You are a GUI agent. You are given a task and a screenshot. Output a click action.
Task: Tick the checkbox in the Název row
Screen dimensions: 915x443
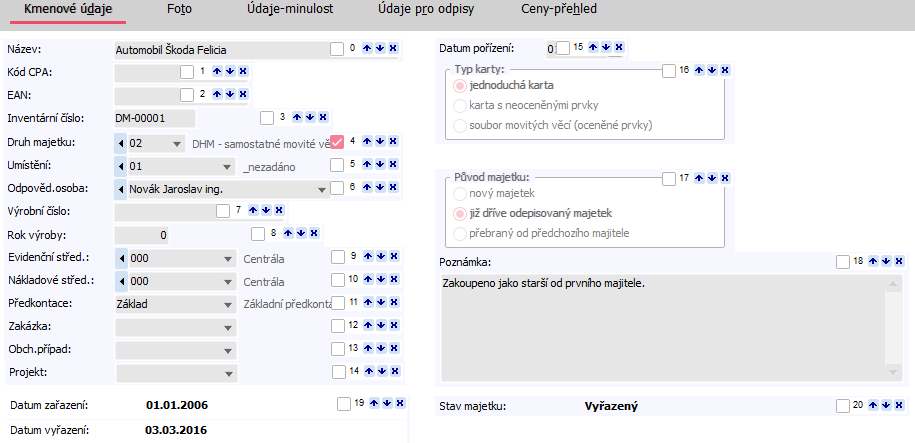(336, 48)
